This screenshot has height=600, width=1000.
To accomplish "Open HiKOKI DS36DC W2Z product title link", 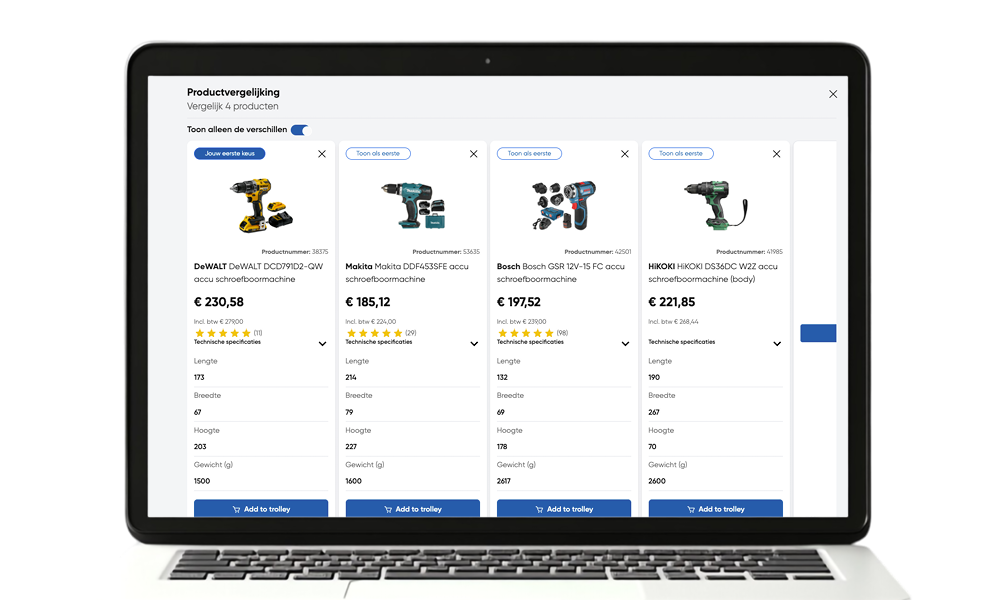I will tap(713, 273).
